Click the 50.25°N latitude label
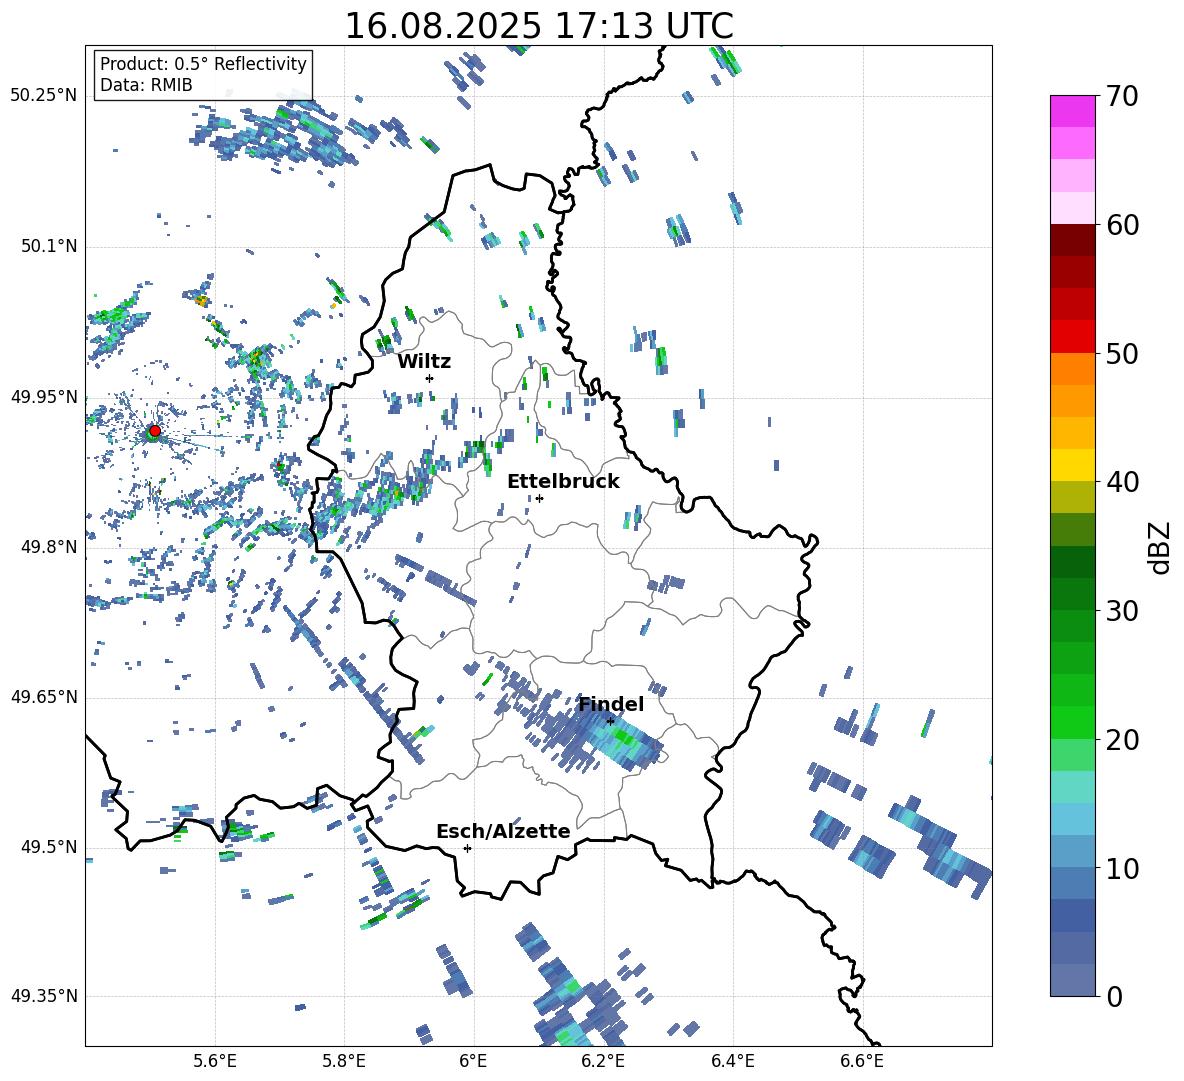This screenshot has height=1081, width=1184. click(x=44, y=96)
